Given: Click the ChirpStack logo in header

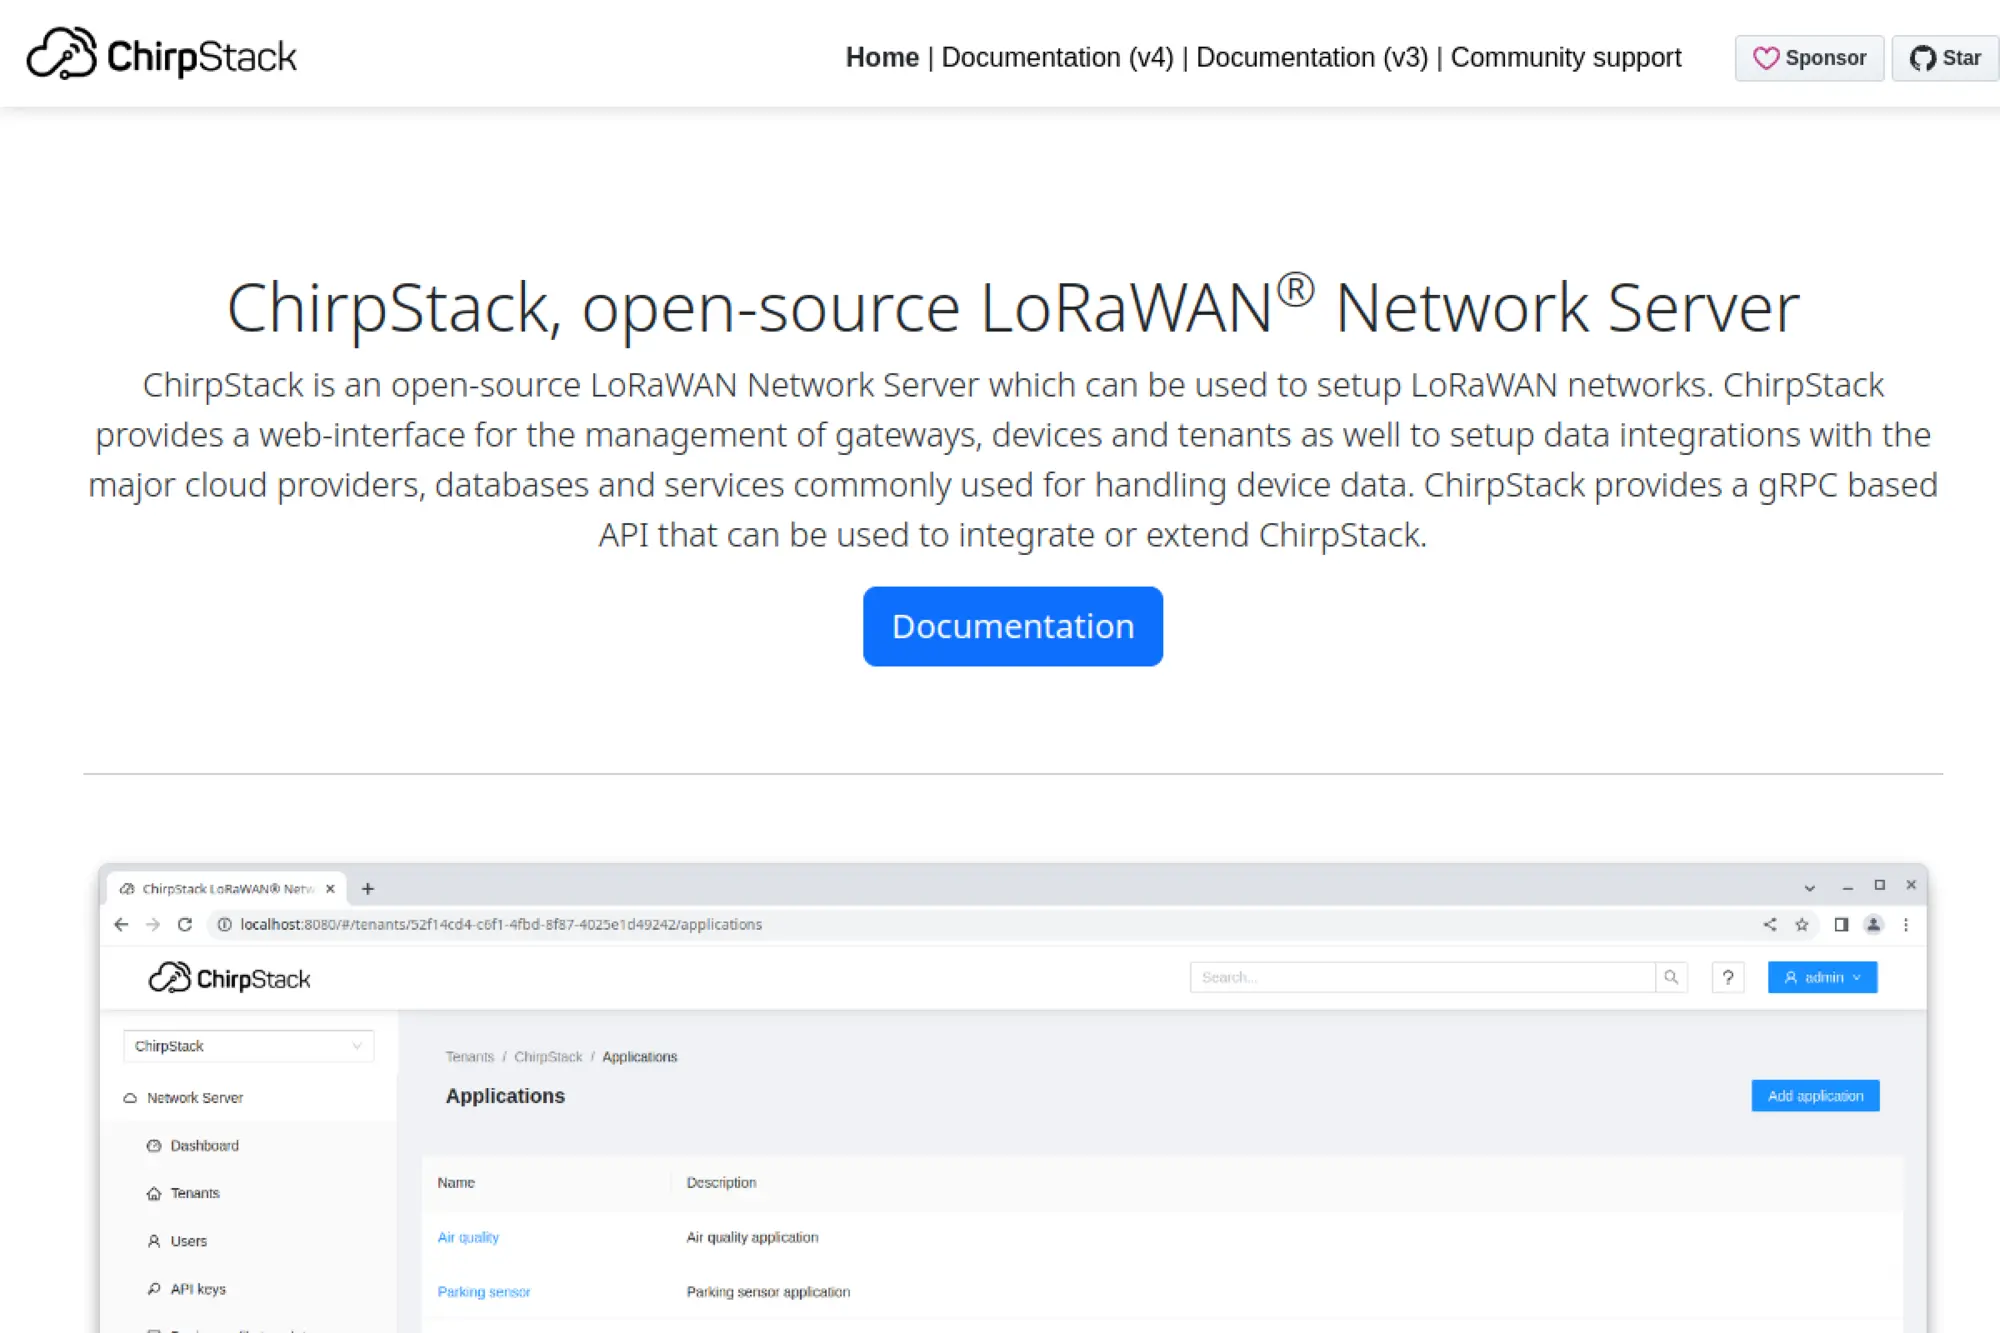Looking at the screenshot, I should pyautogui.click(x=161, y=55).
